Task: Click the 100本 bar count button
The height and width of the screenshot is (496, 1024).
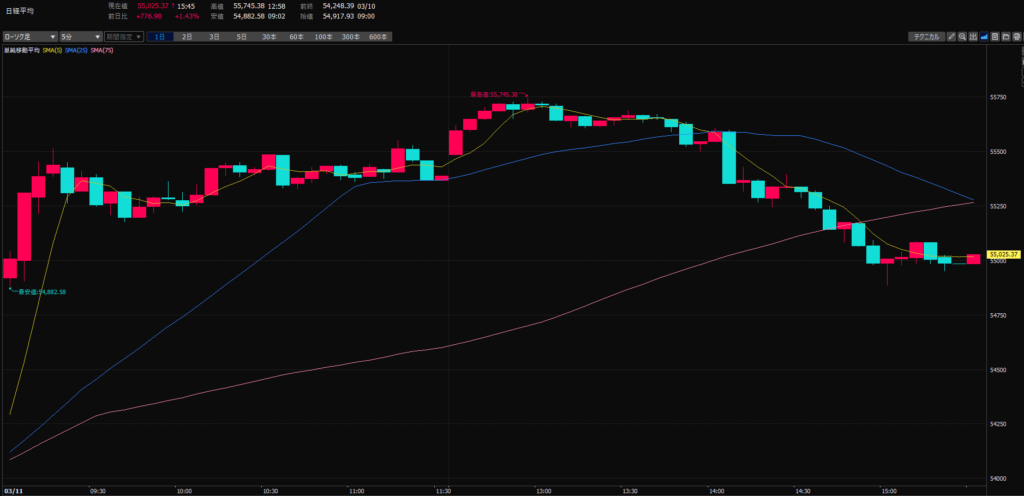Action: pos(322,36)
